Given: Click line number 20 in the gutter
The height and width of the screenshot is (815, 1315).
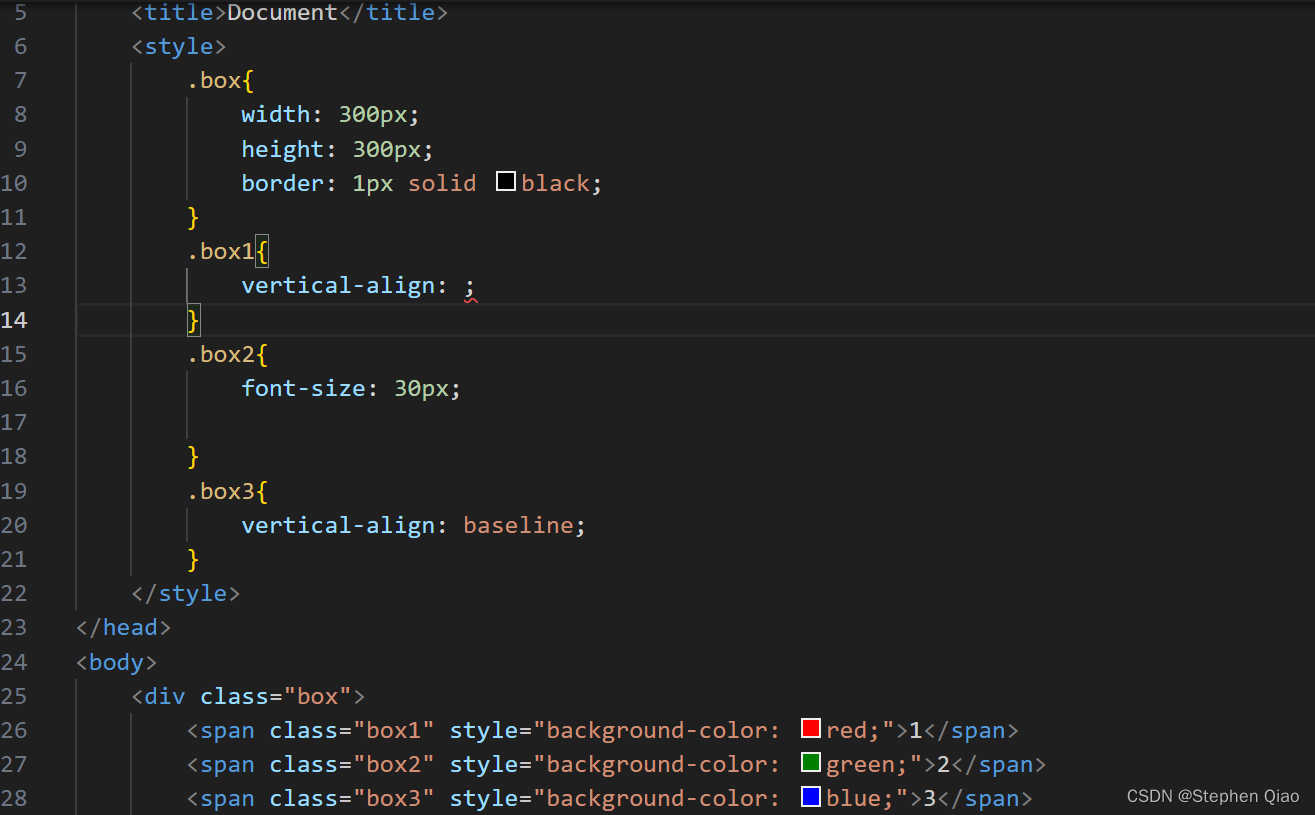Looking at the screenshot, I should (x=14, y=525).
